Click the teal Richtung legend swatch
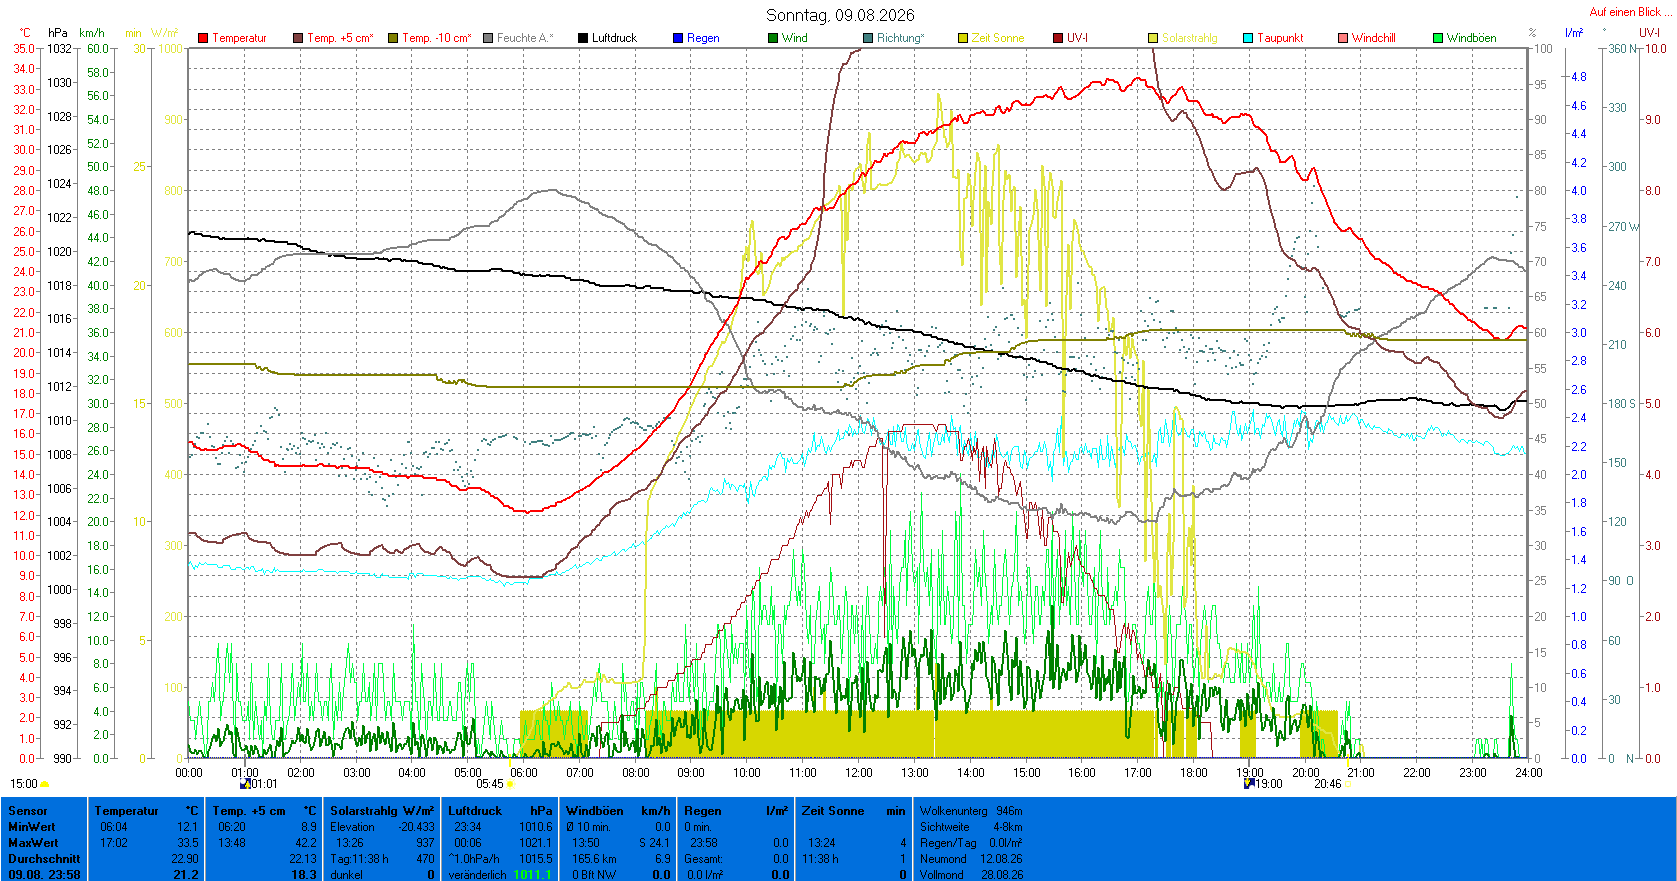 (x=868, y=38)
